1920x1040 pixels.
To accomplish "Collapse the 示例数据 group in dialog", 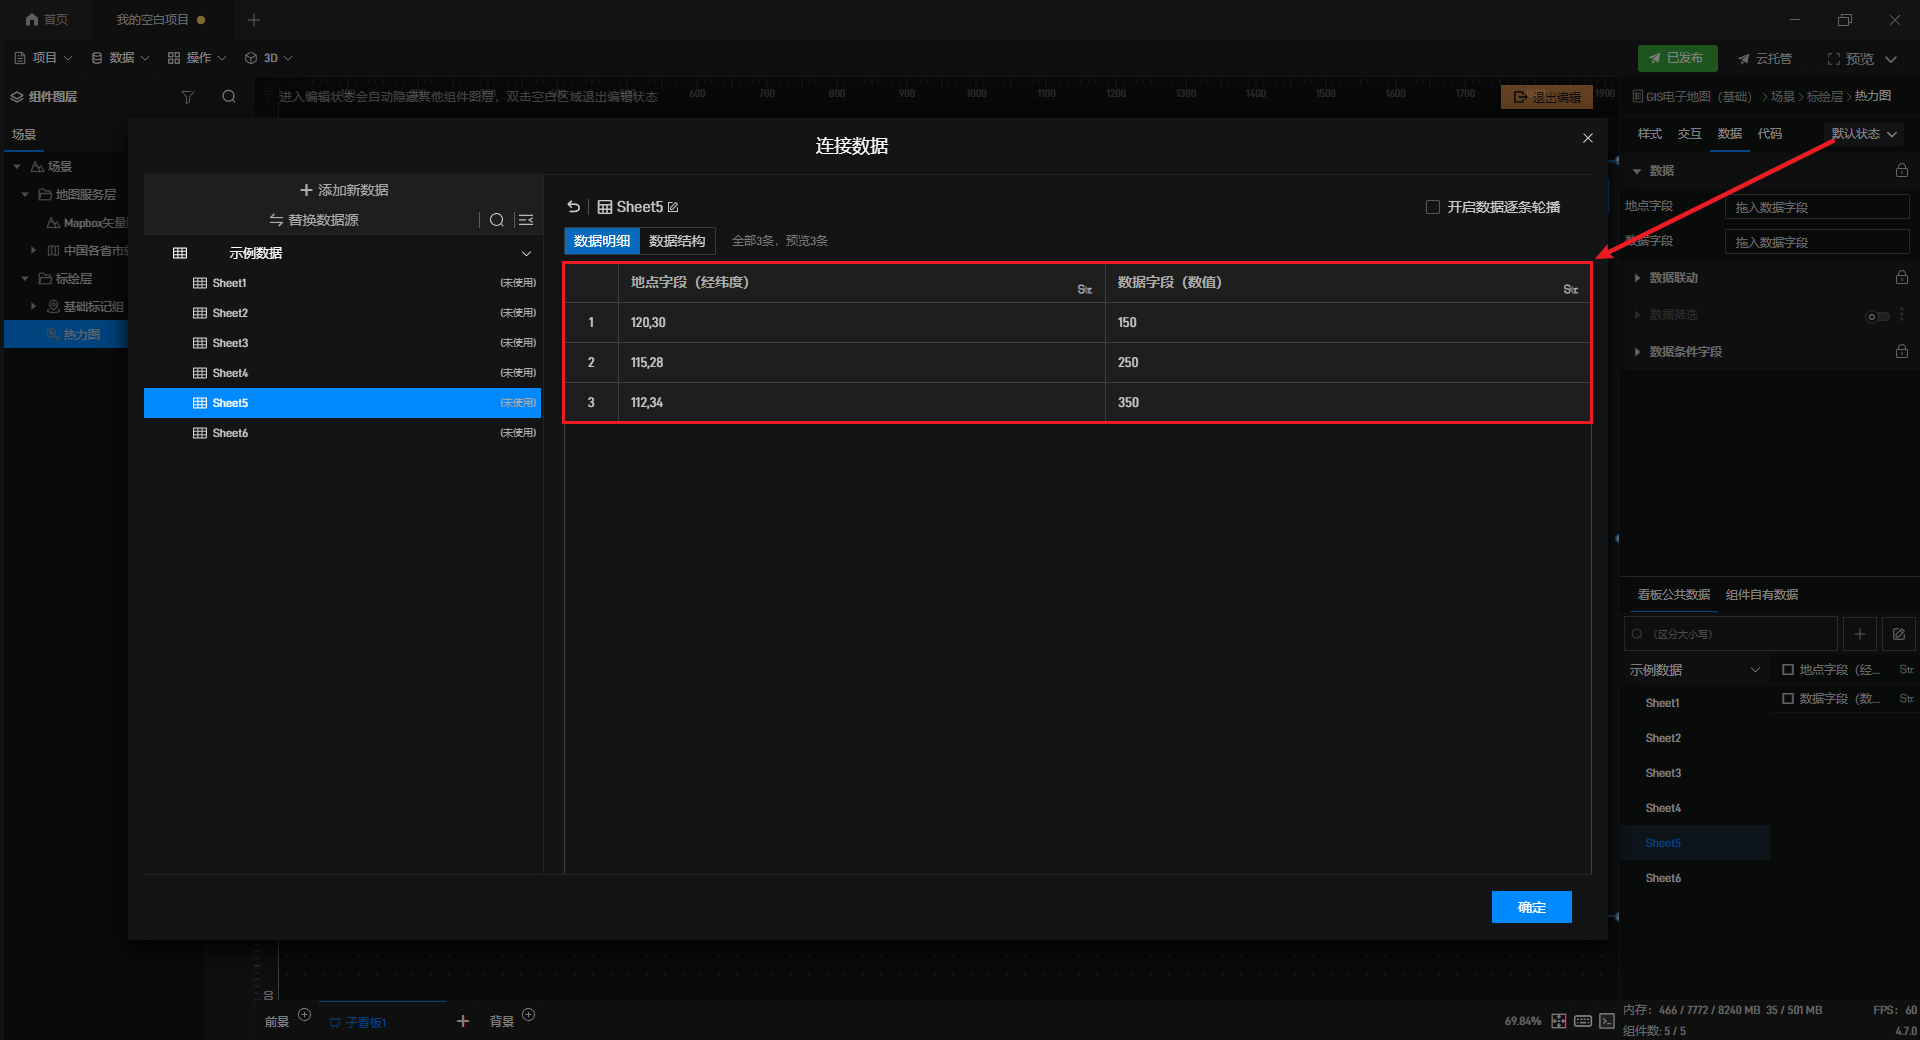I will pyautogui.click(x=526, y=253).
